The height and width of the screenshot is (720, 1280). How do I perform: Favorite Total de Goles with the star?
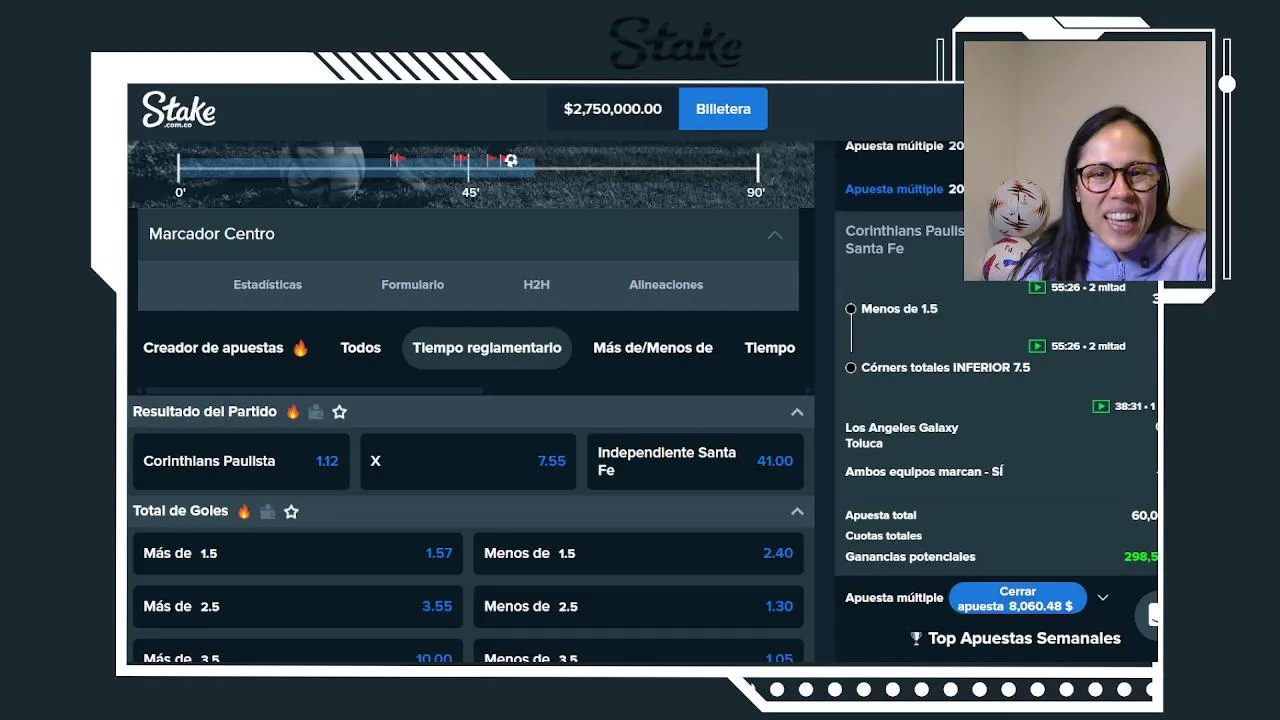pyautogui.click(x=291, y=511)
